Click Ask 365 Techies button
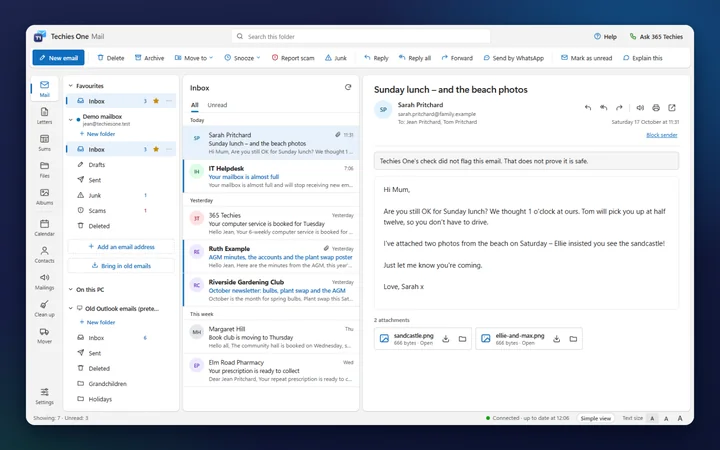 [x=656, y=36]
